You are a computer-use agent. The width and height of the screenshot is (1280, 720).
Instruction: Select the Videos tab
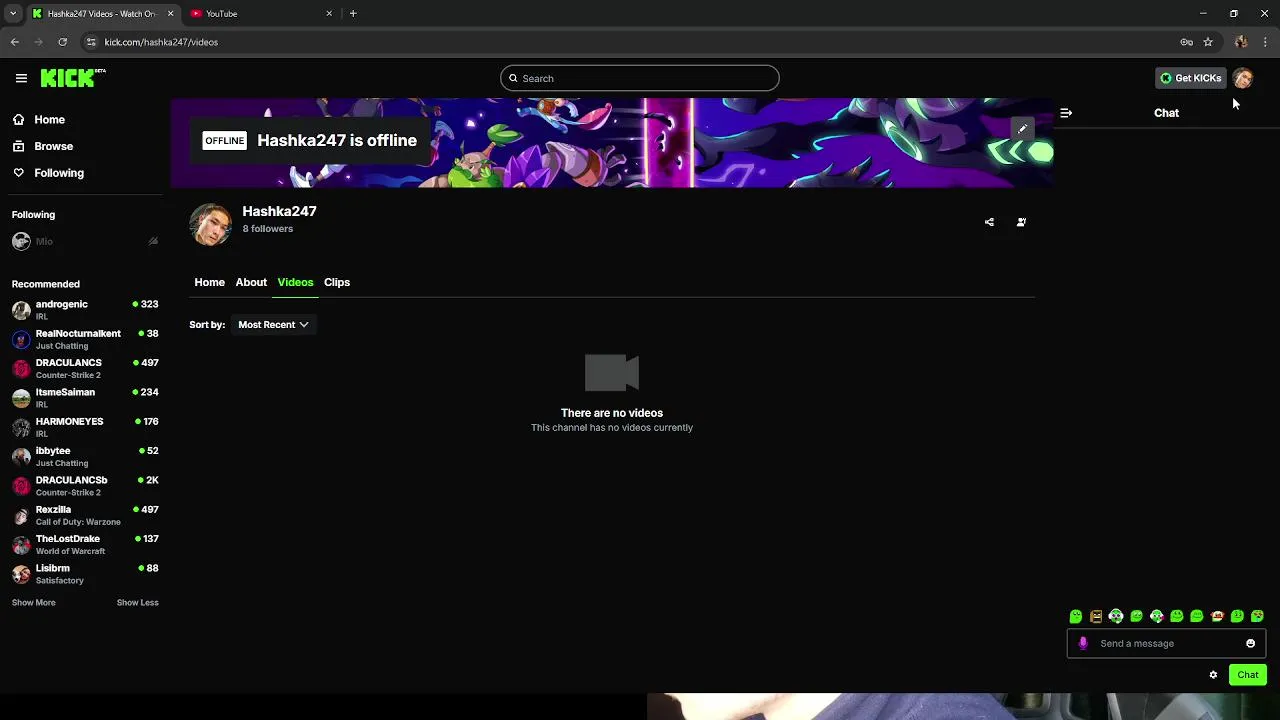tap(295, 282)
